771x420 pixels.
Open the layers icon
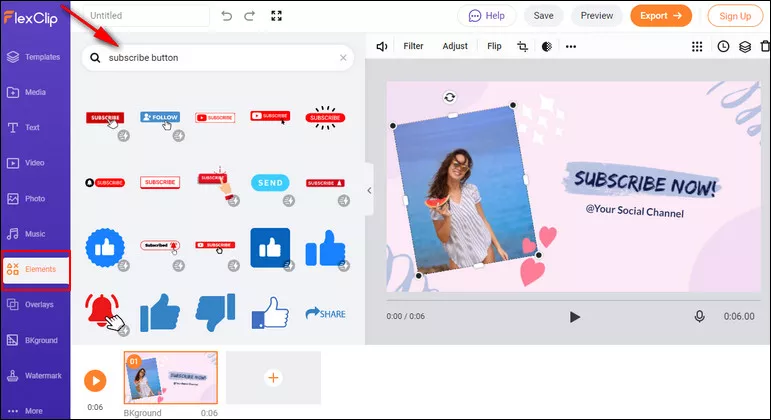pyautogui.click(x=745, y=46)
